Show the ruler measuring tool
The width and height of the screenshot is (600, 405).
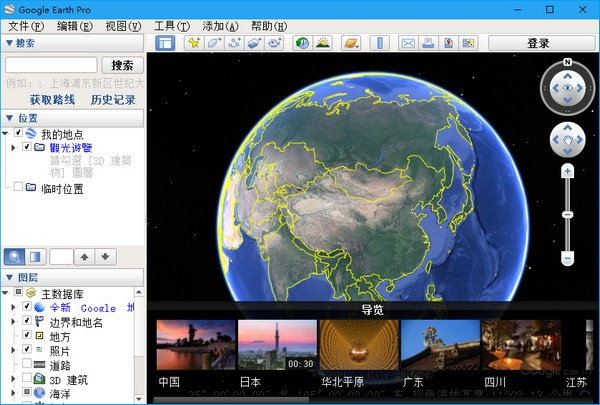click(379, 43)
